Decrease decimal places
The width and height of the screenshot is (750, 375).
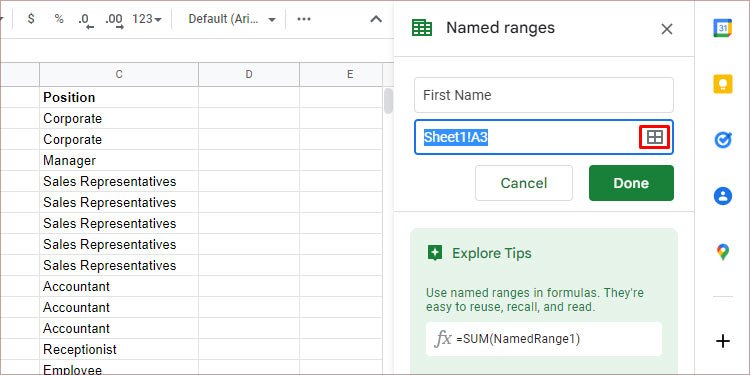[x=86, y=20]
